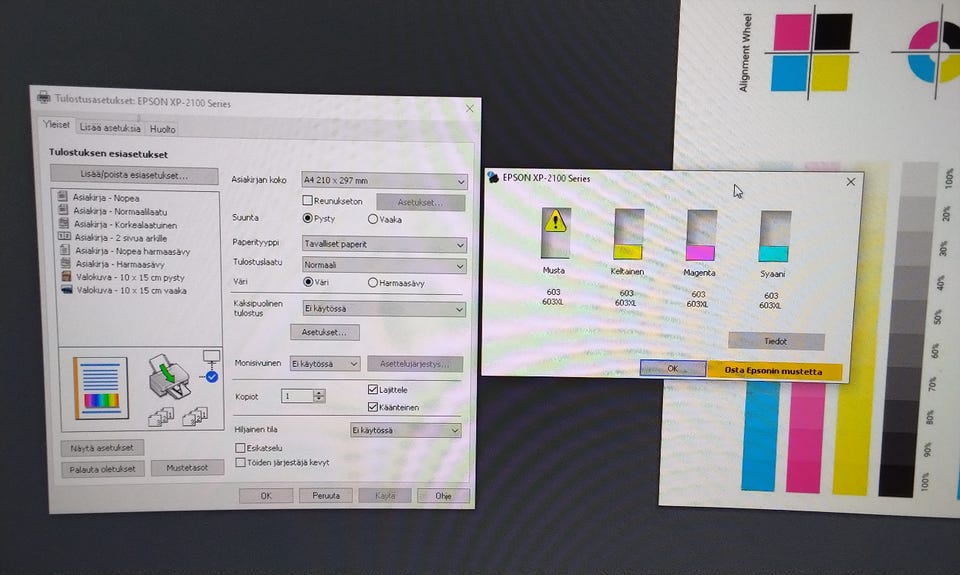960x575 pixels.
Task: Click OK in the ink status window
Action: coord(673,369)
